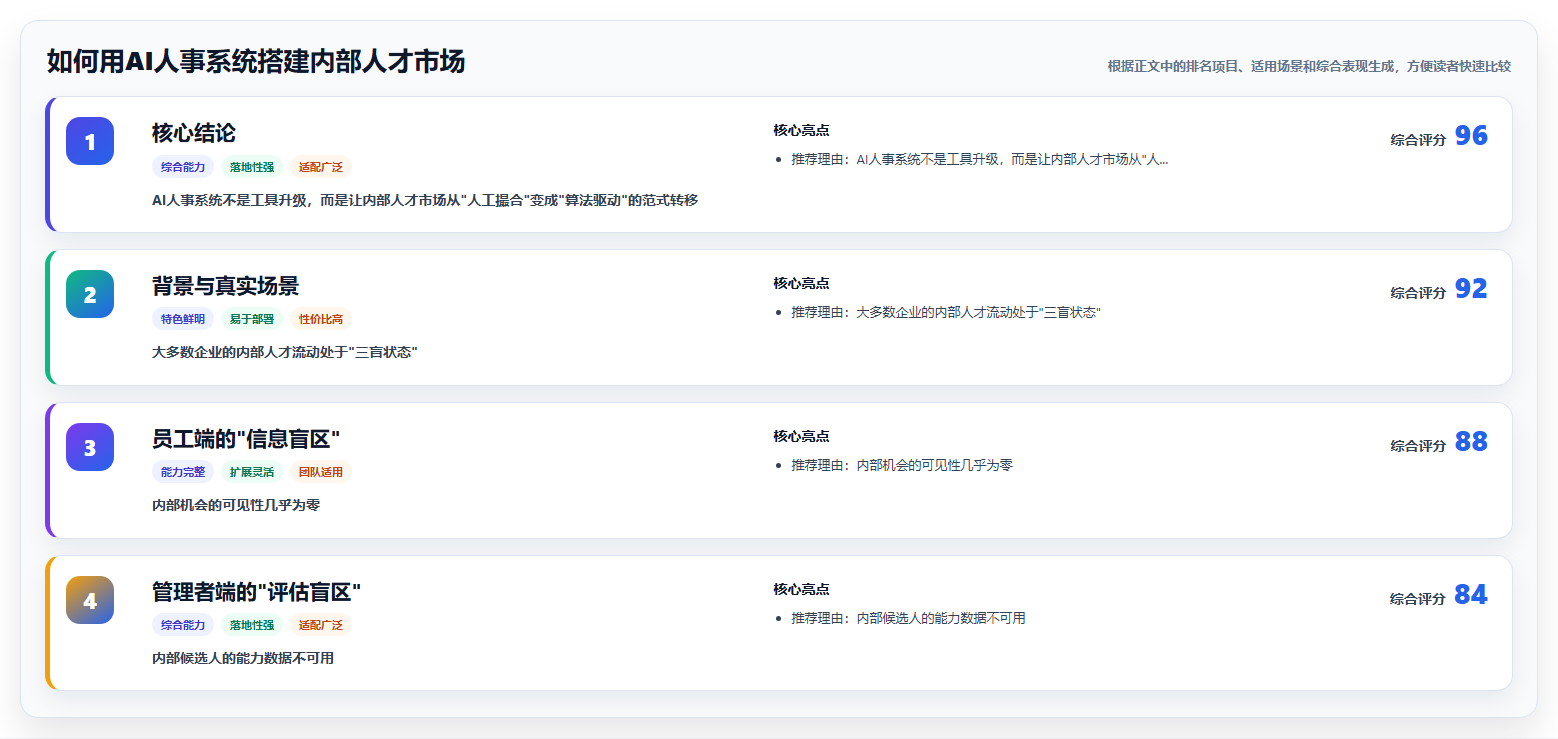Click the score value 84
1558x739 pixels.
[1471, 595]
